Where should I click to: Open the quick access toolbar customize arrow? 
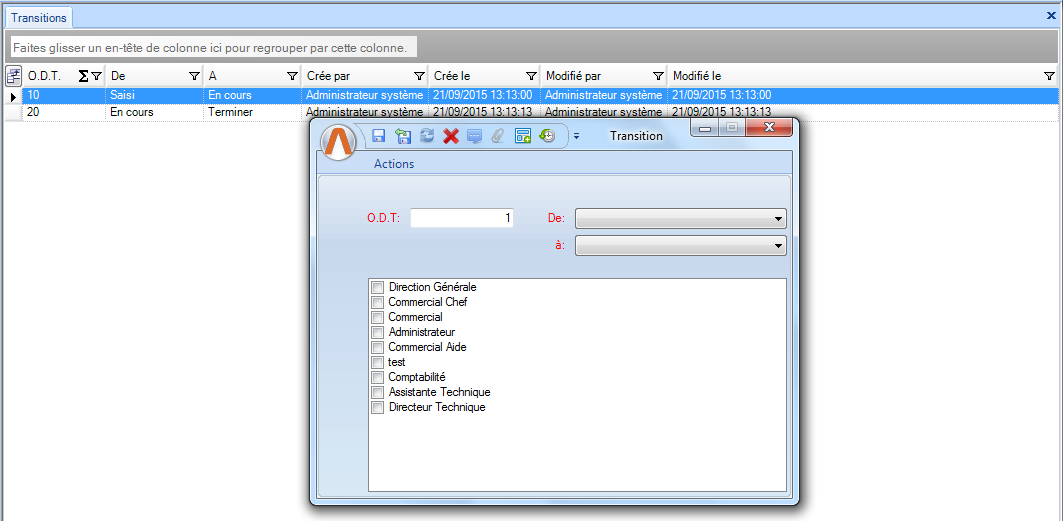click(x=576, y=137)
